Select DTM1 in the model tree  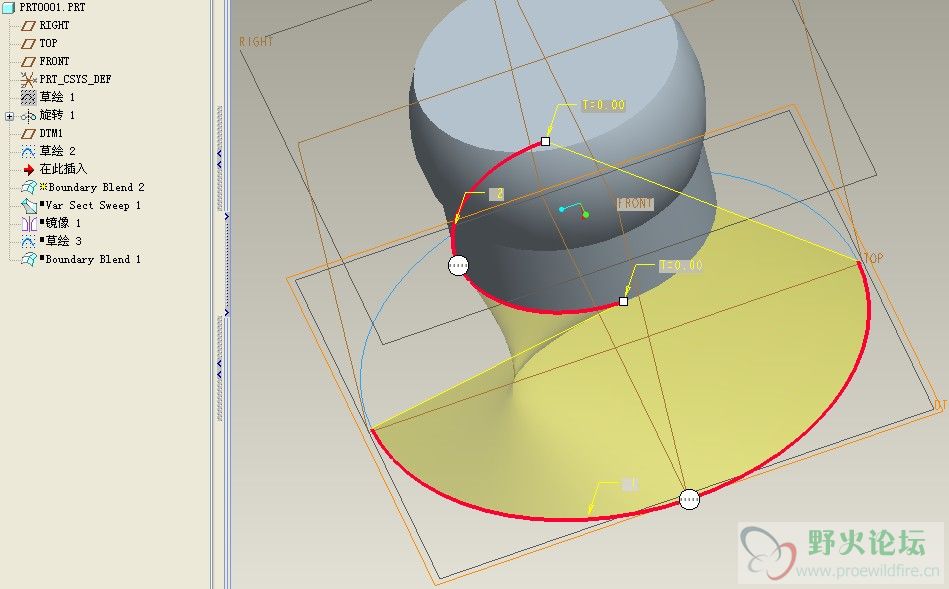click(x=51, y=133)
